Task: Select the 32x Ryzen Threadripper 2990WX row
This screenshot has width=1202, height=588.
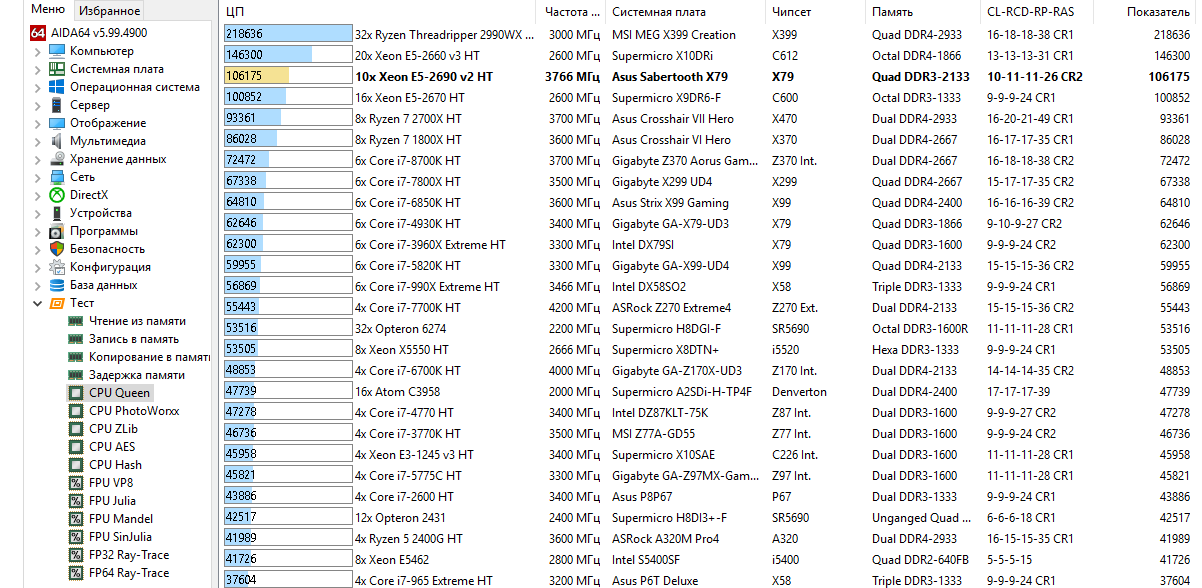Action: click(x=712, y=34)
